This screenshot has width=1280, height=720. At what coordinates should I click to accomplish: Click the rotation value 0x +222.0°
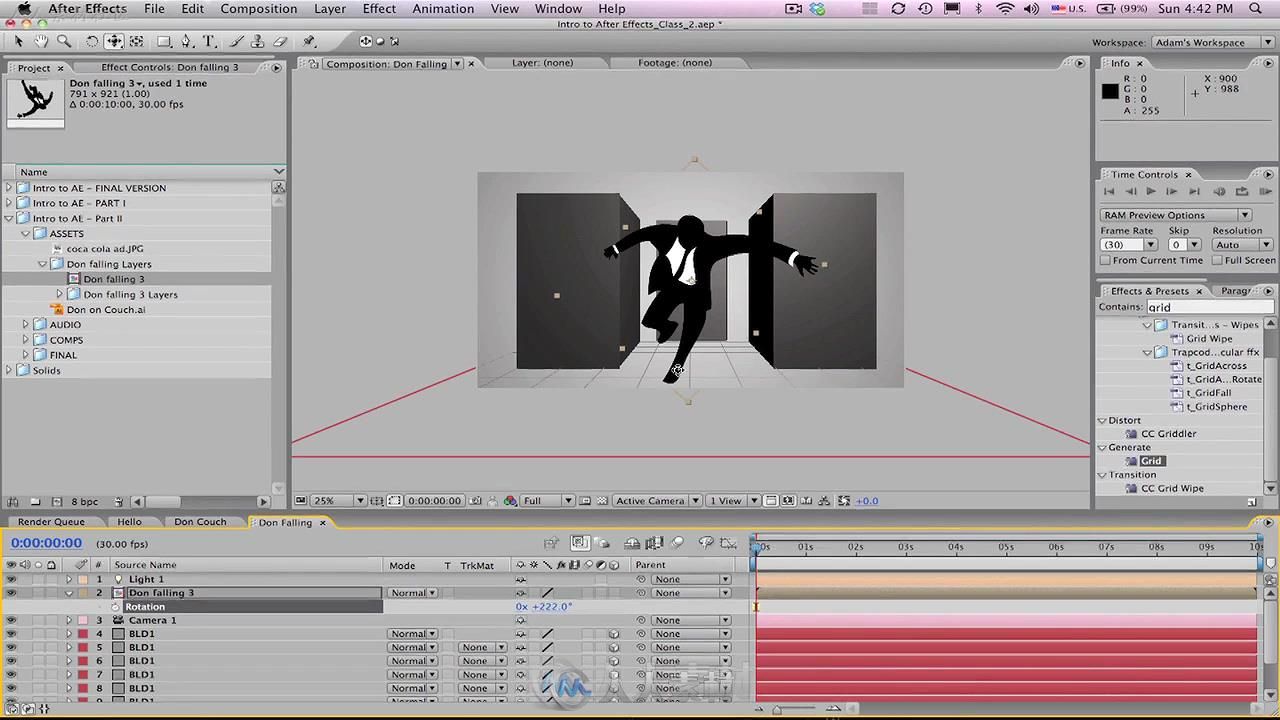tap(544, 607)
